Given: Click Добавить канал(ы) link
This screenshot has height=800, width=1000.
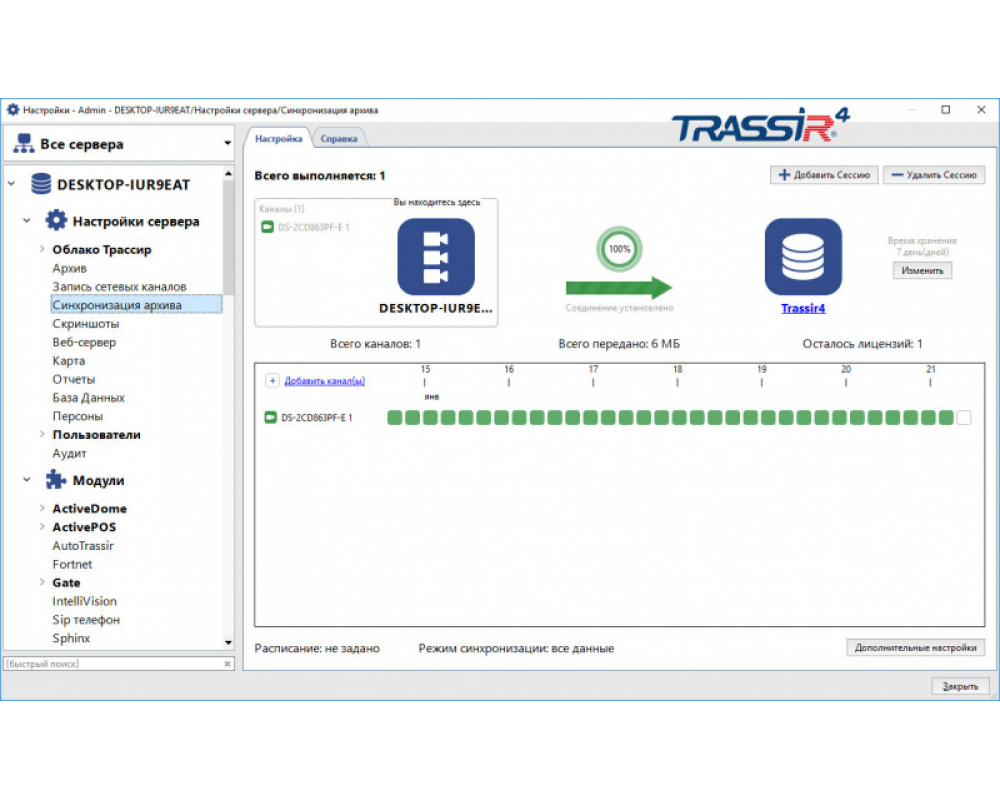Looking at the screenshot, I should 325,381.
